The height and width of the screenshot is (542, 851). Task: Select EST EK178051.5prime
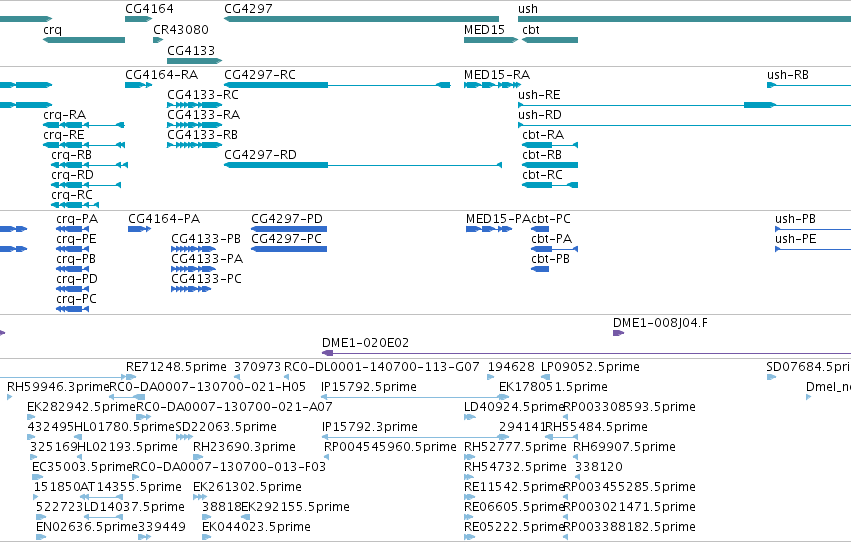[x=503, y=397]
